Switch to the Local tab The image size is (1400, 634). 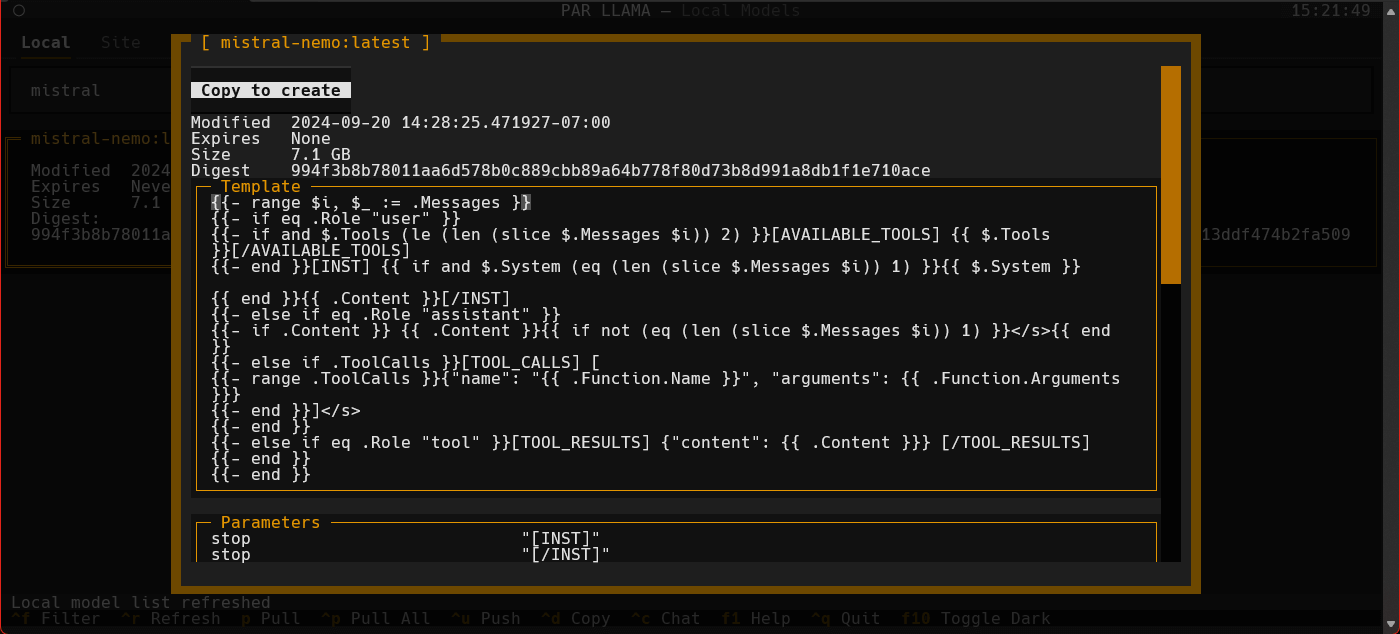point(45,43)
